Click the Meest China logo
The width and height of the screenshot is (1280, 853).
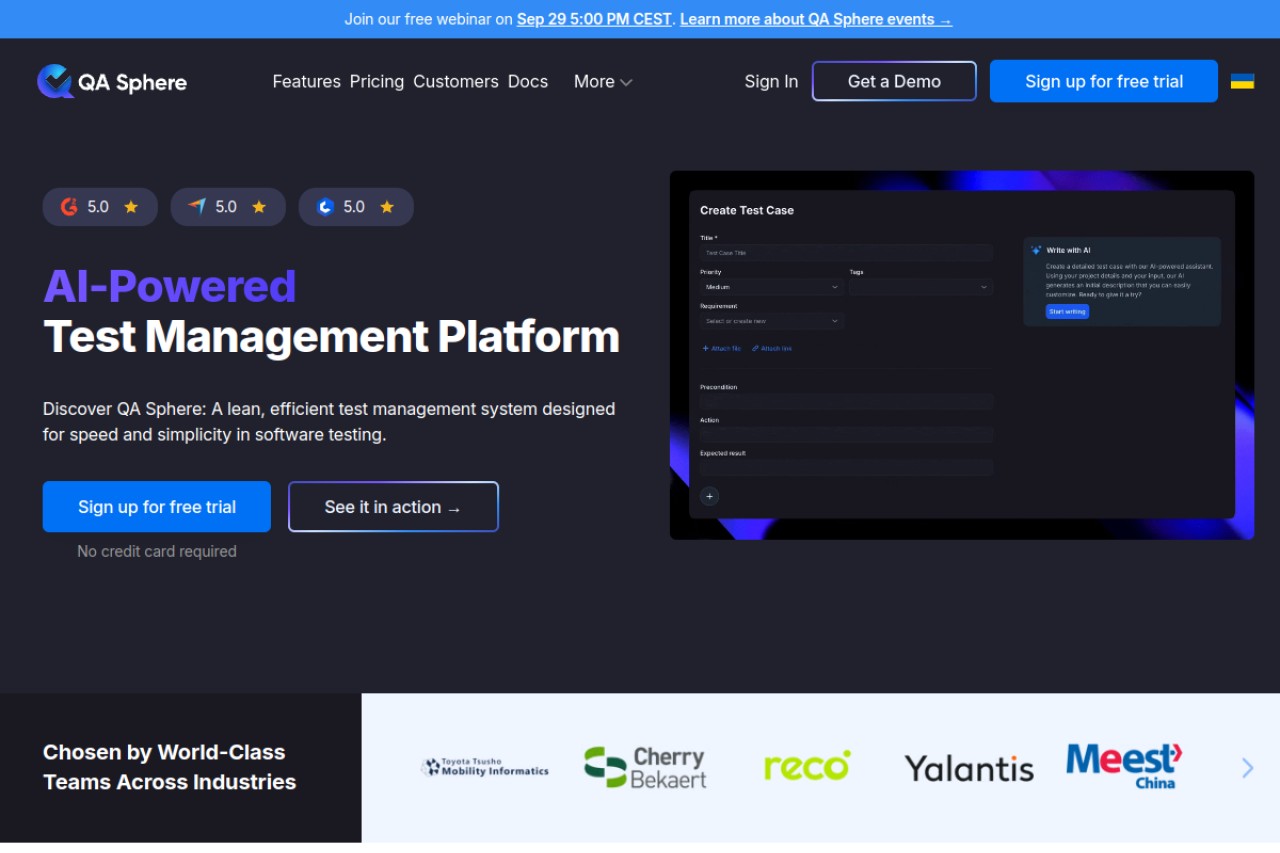coord(1124,766)
